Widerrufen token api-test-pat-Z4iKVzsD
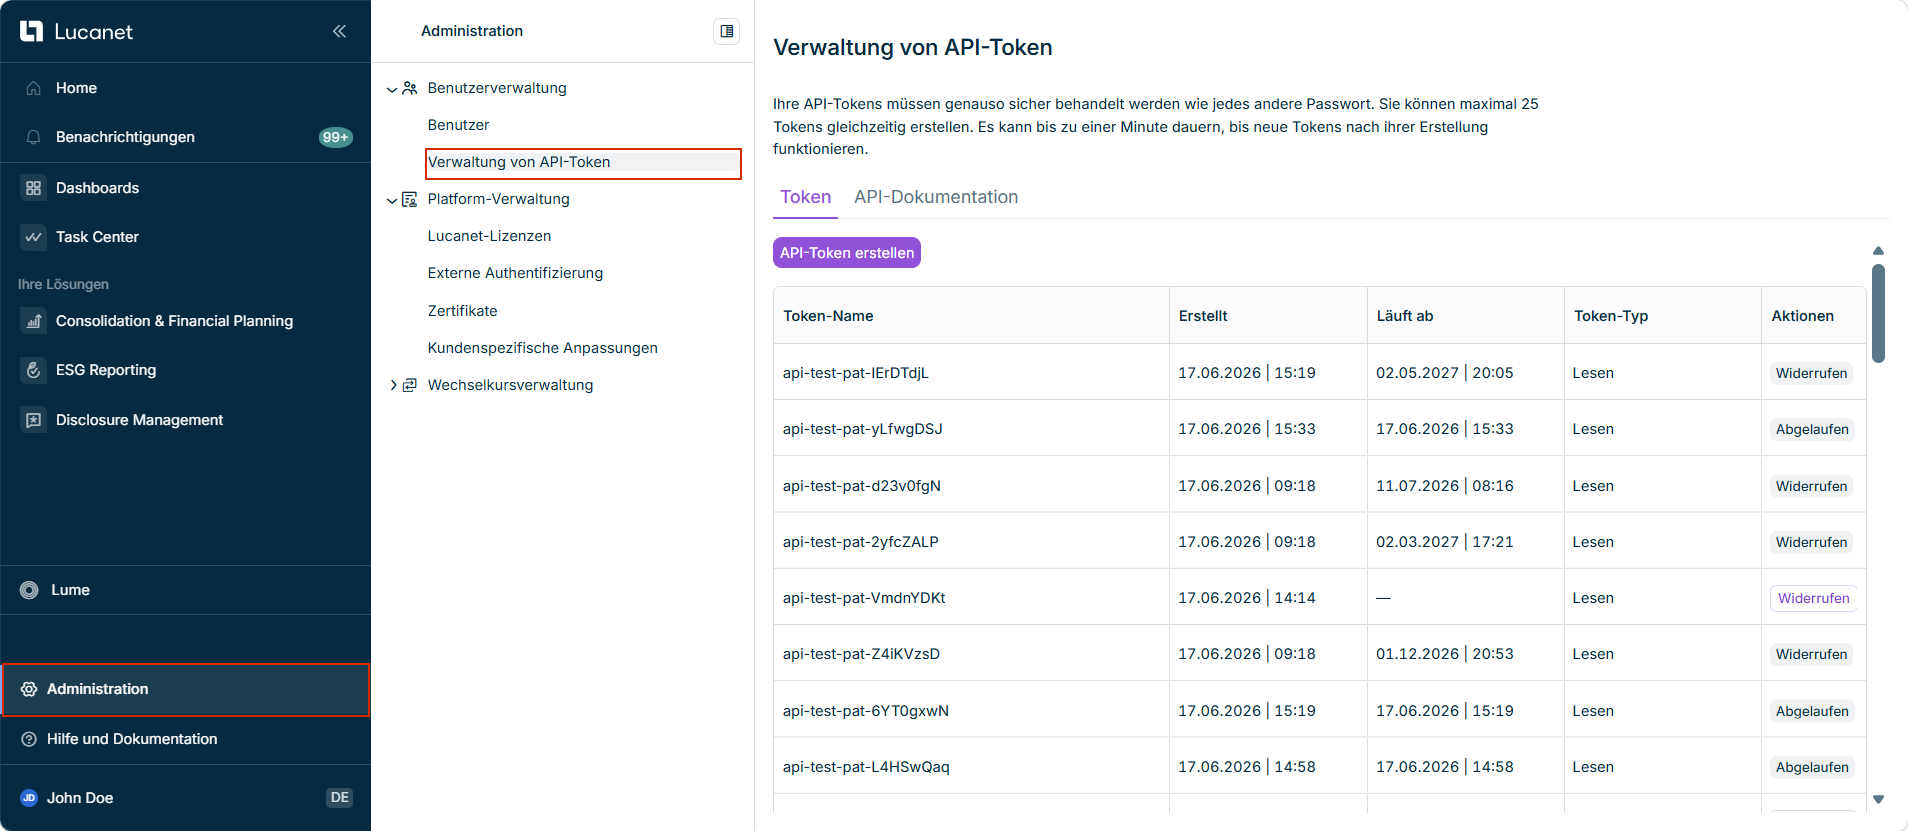1908x831 pixels. click(1811, 654)
